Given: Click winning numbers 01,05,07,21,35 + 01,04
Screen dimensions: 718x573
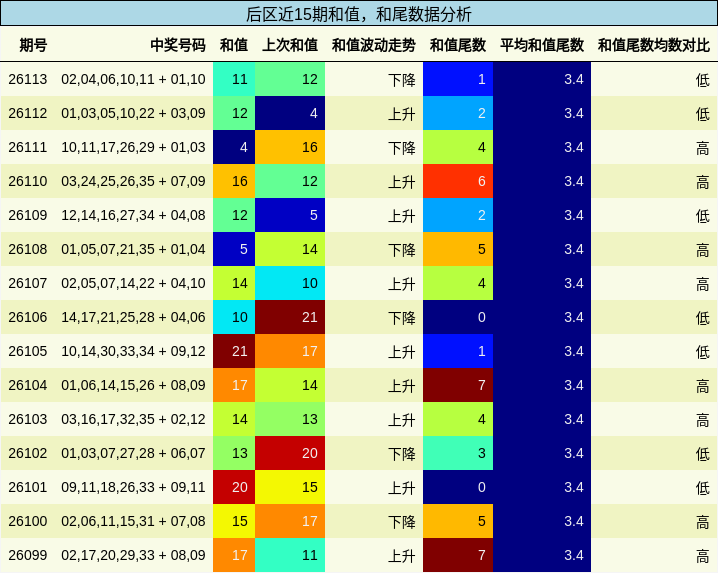Looking at the screenshot, I should pyautogui.click(x=133, y=249).
